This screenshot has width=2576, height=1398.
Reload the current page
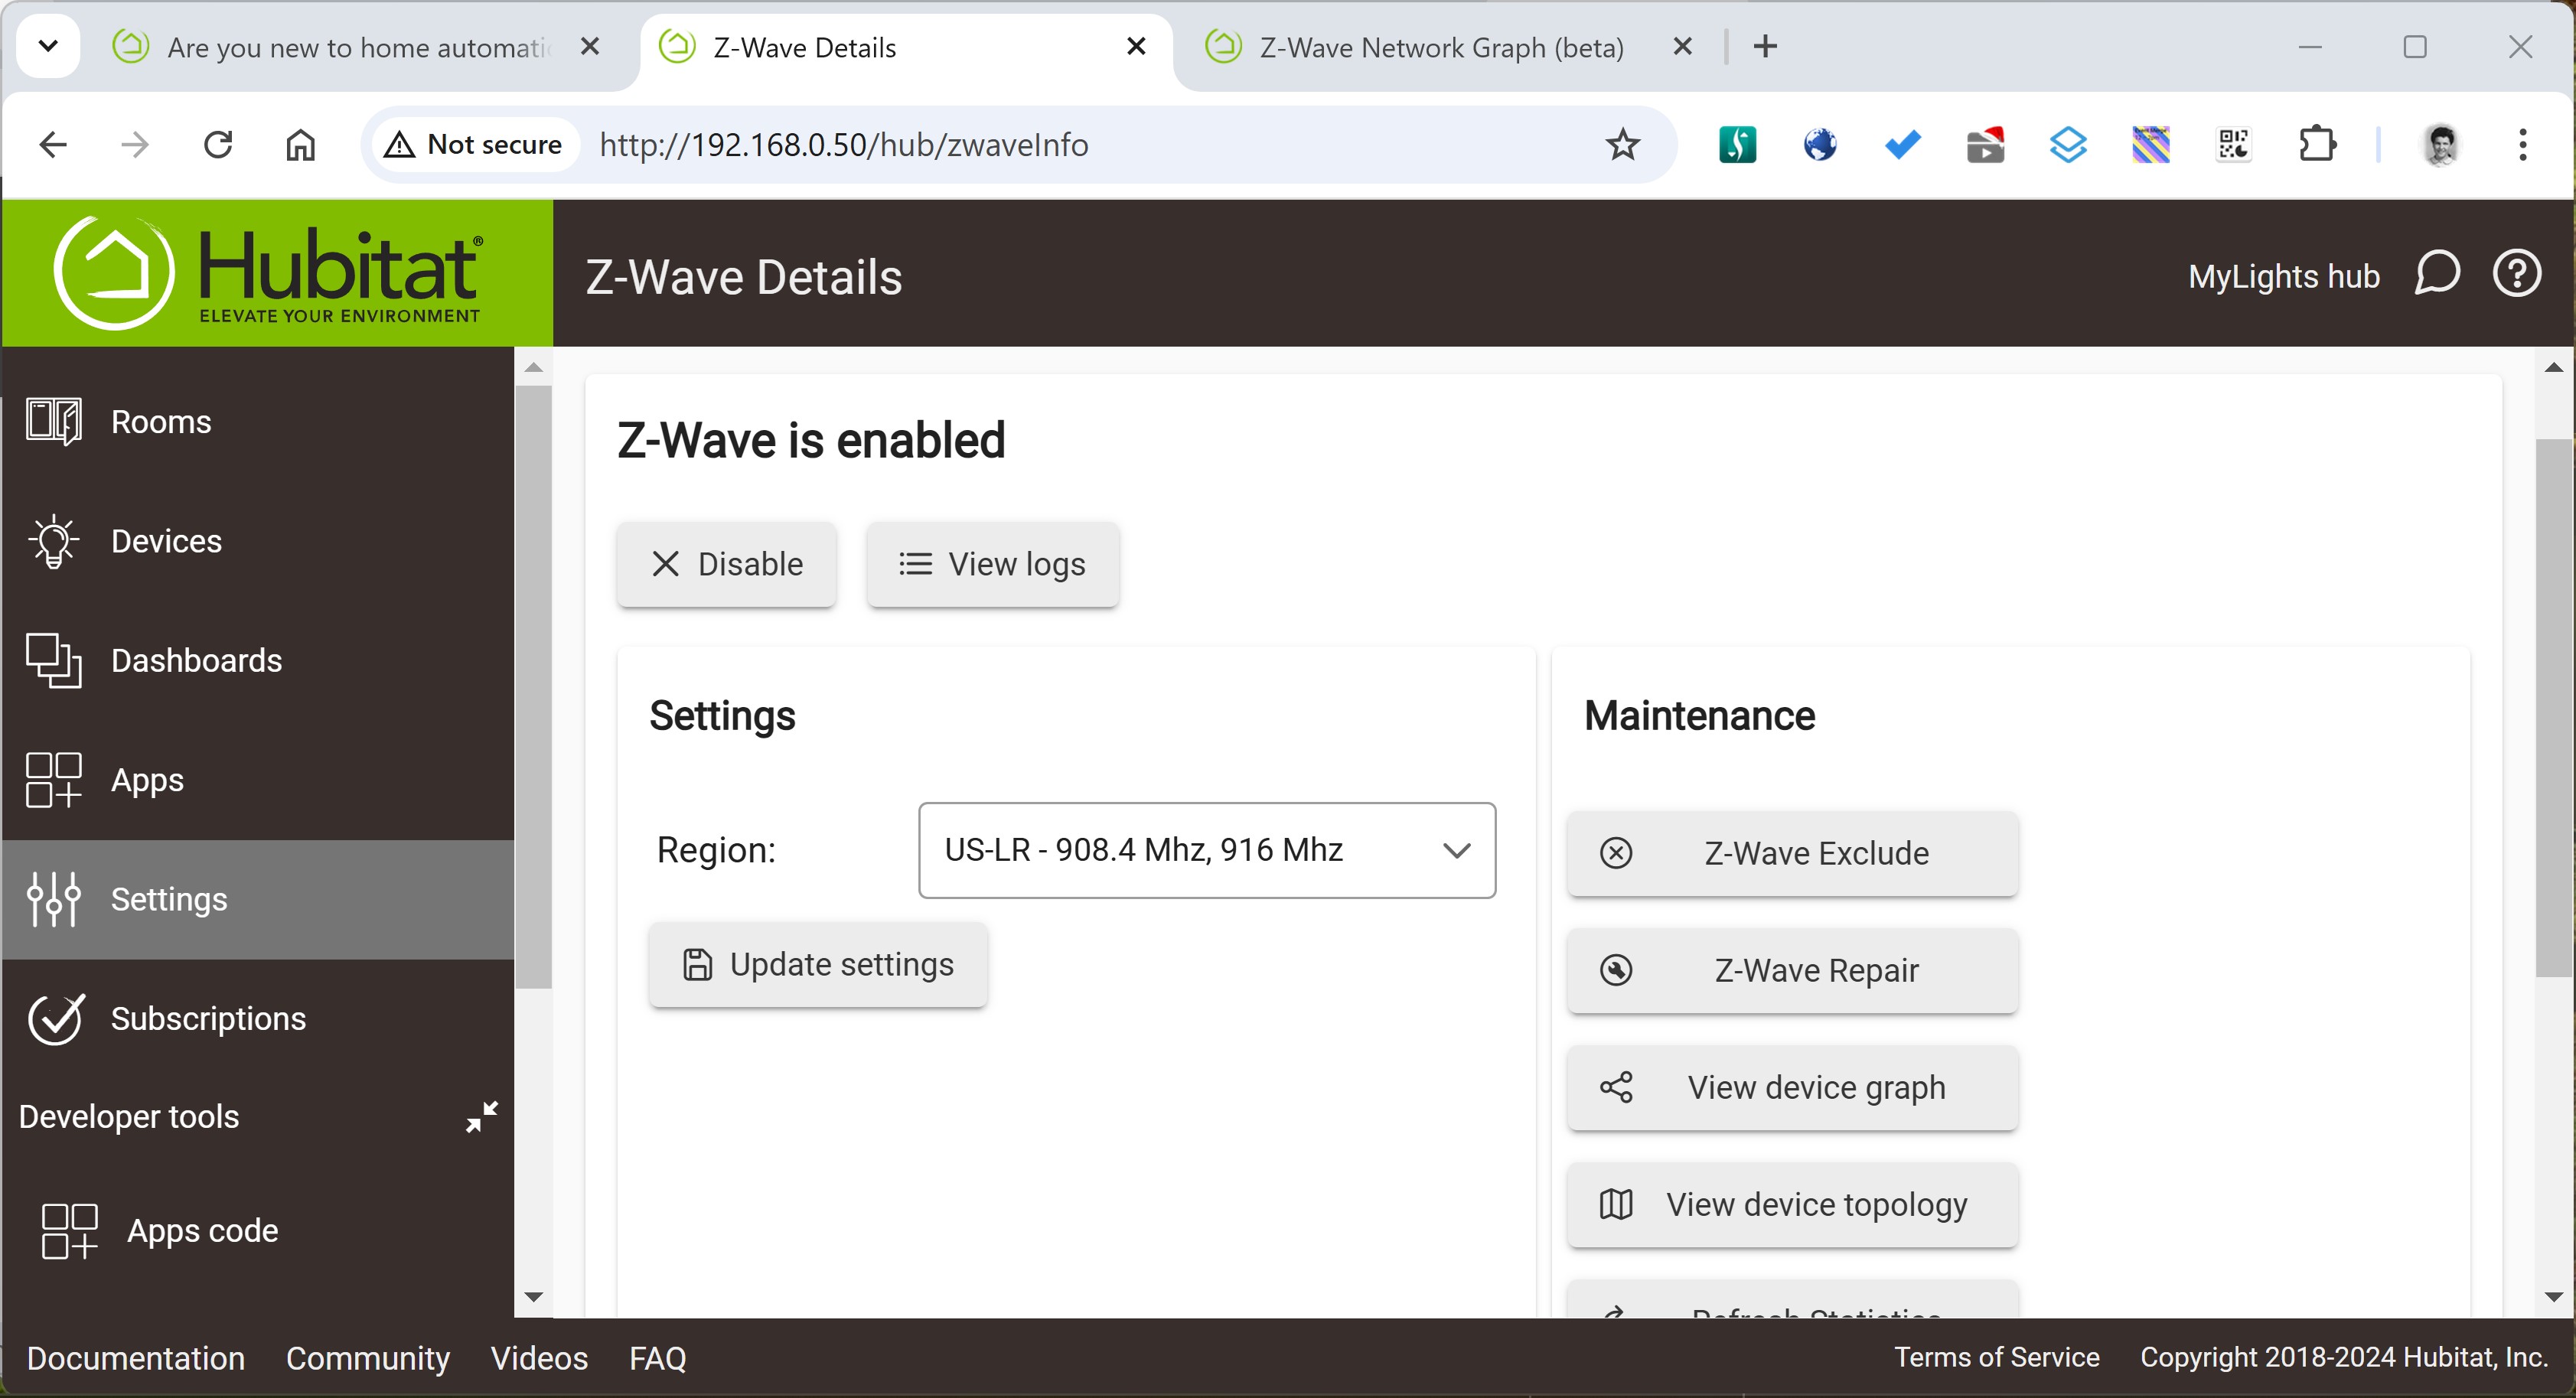[218, 145]
